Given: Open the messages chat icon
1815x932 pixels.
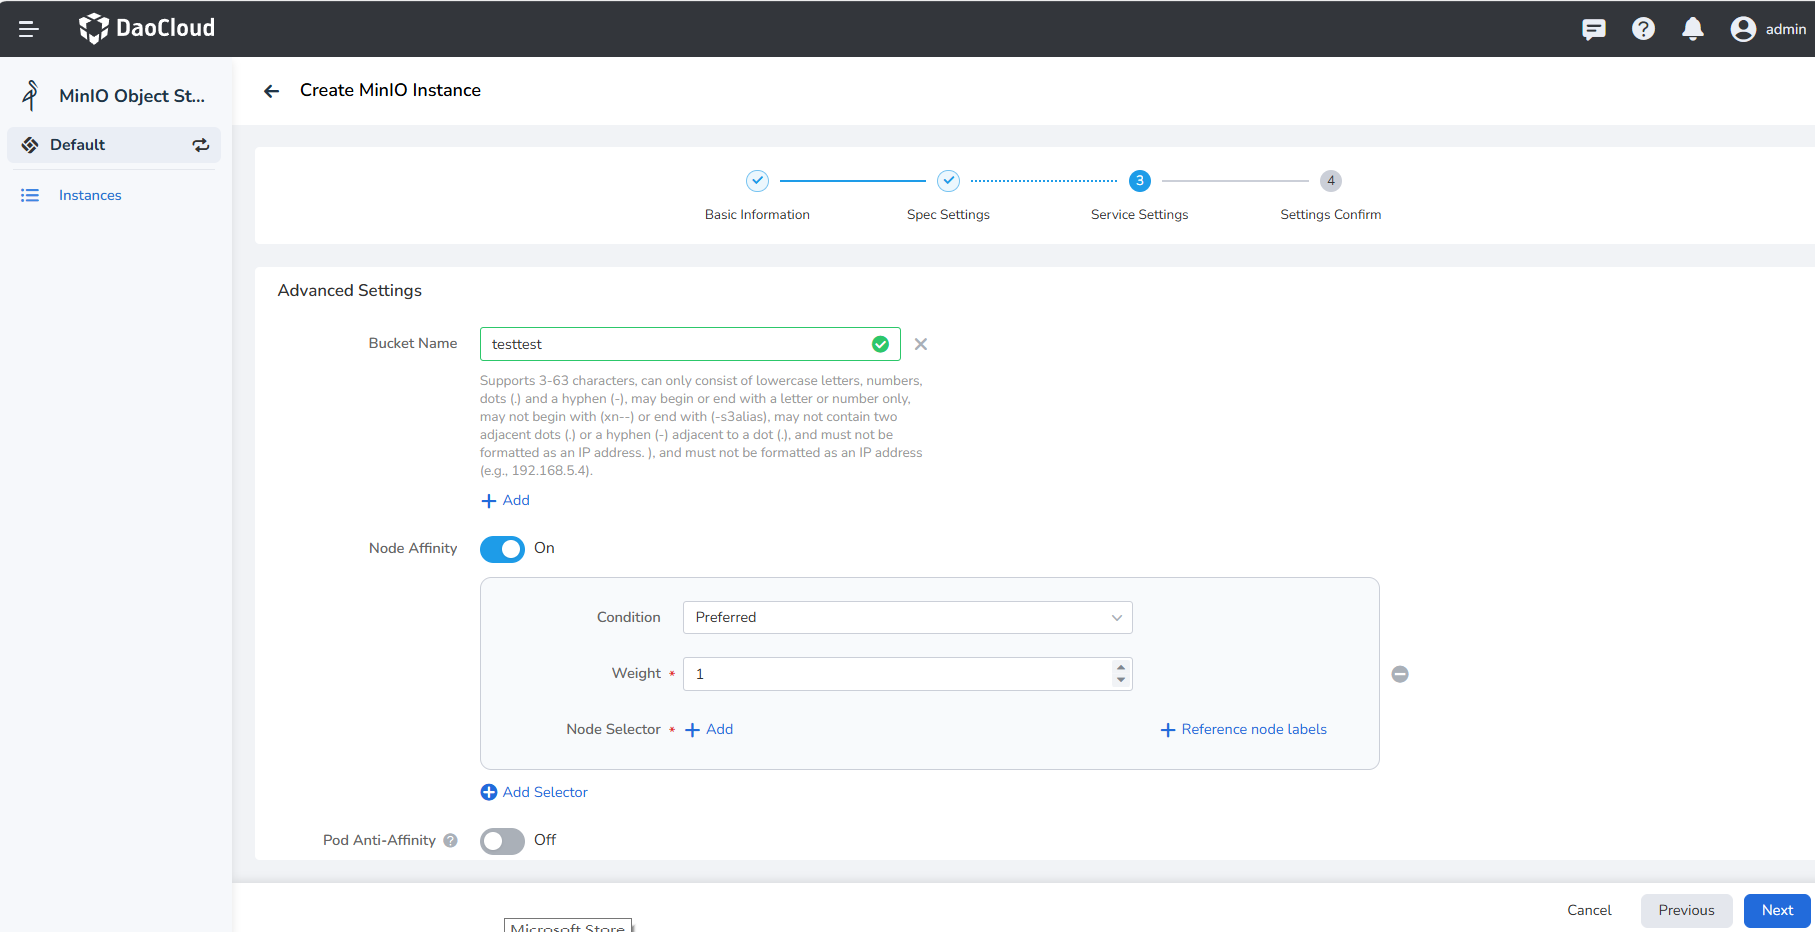Looking at the screenshot, I should pyautogui.click(x=1593, y=29).
